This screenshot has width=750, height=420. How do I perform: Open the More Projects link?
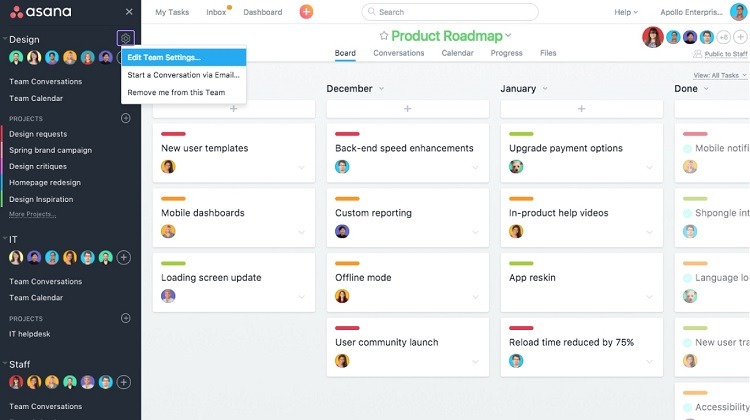click(32, 214)
